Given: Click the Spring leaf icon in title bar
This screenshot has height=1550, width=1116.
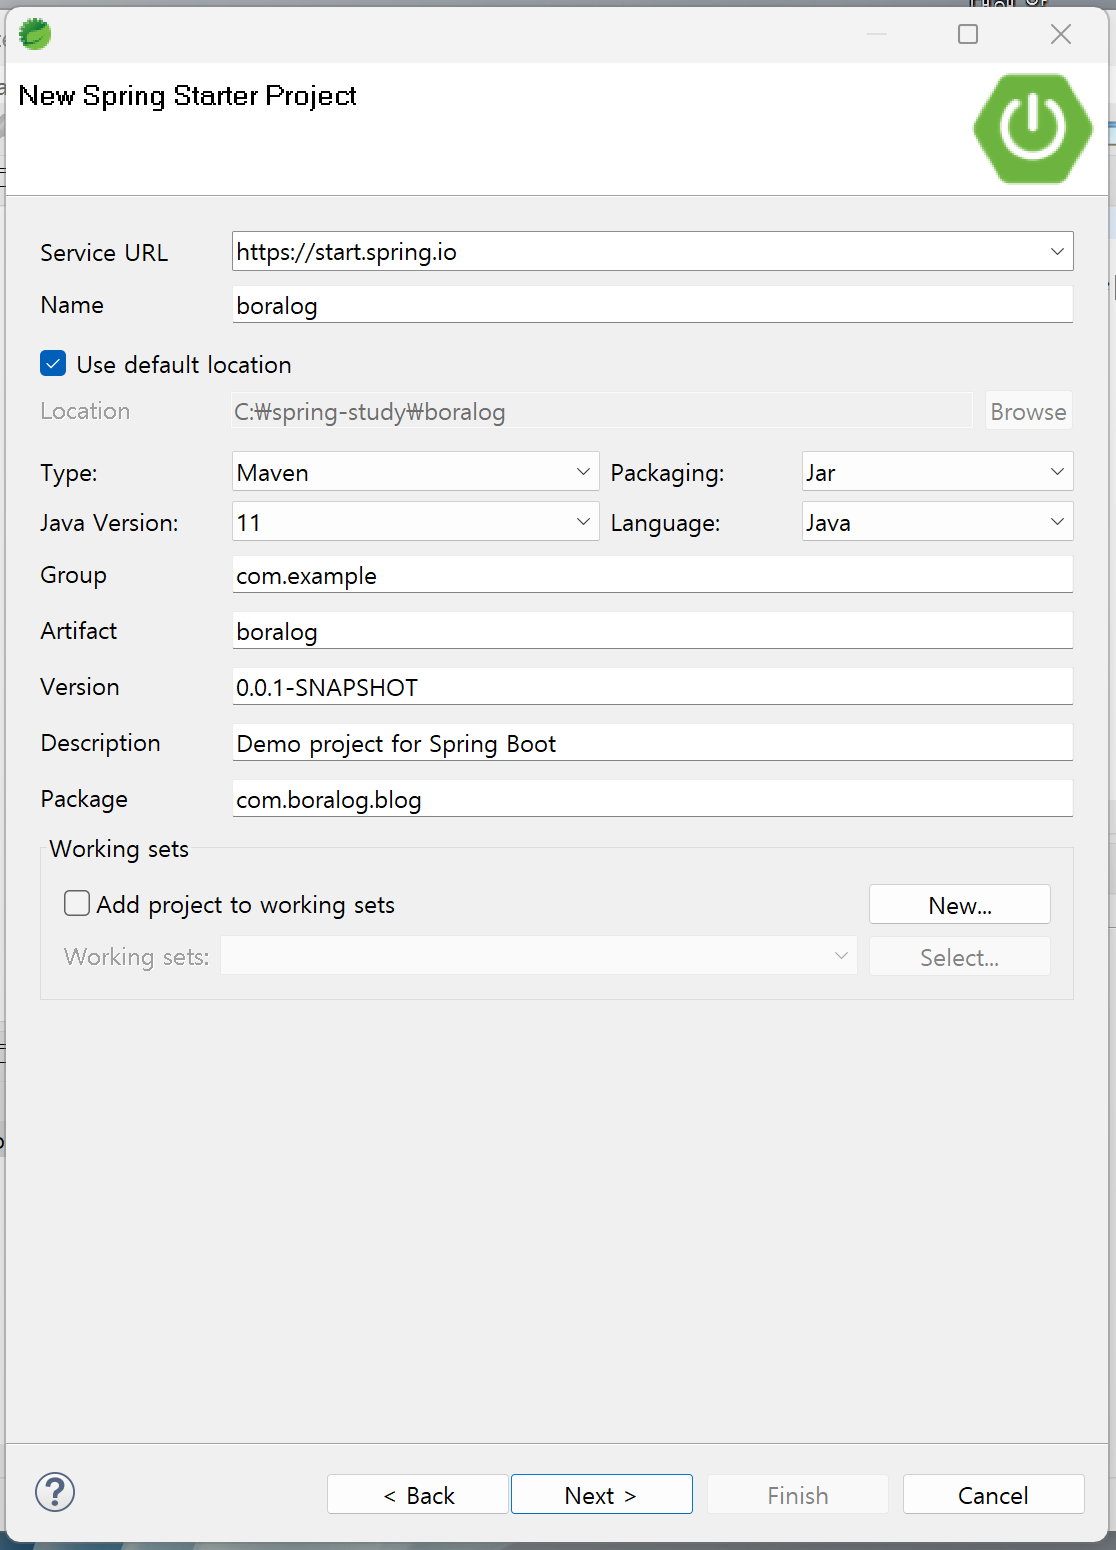Looking at the screenshot, I should pyautogui.click(x=35, y=34).
